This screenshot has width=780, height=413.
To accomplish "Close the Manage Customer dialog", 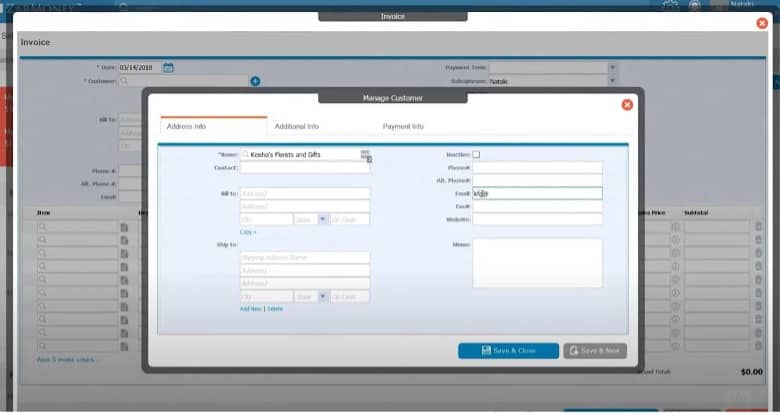I will (x=627, y=105).
